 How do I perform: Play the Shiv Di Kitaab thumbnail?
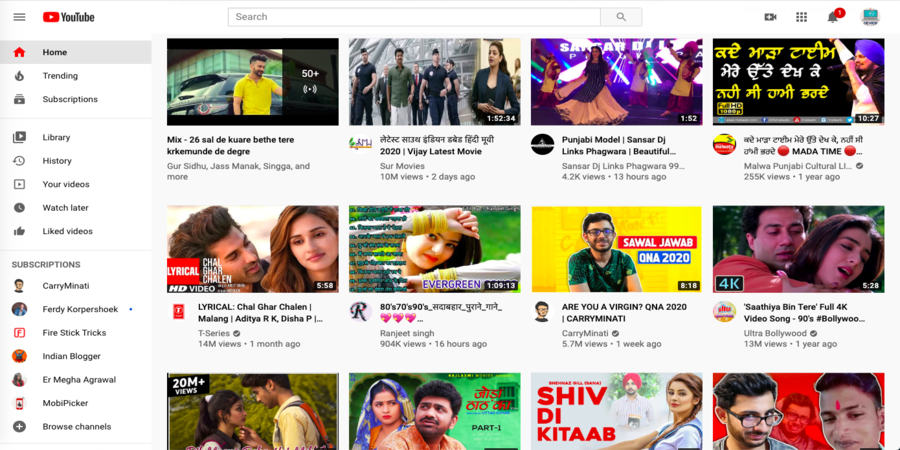616,412
